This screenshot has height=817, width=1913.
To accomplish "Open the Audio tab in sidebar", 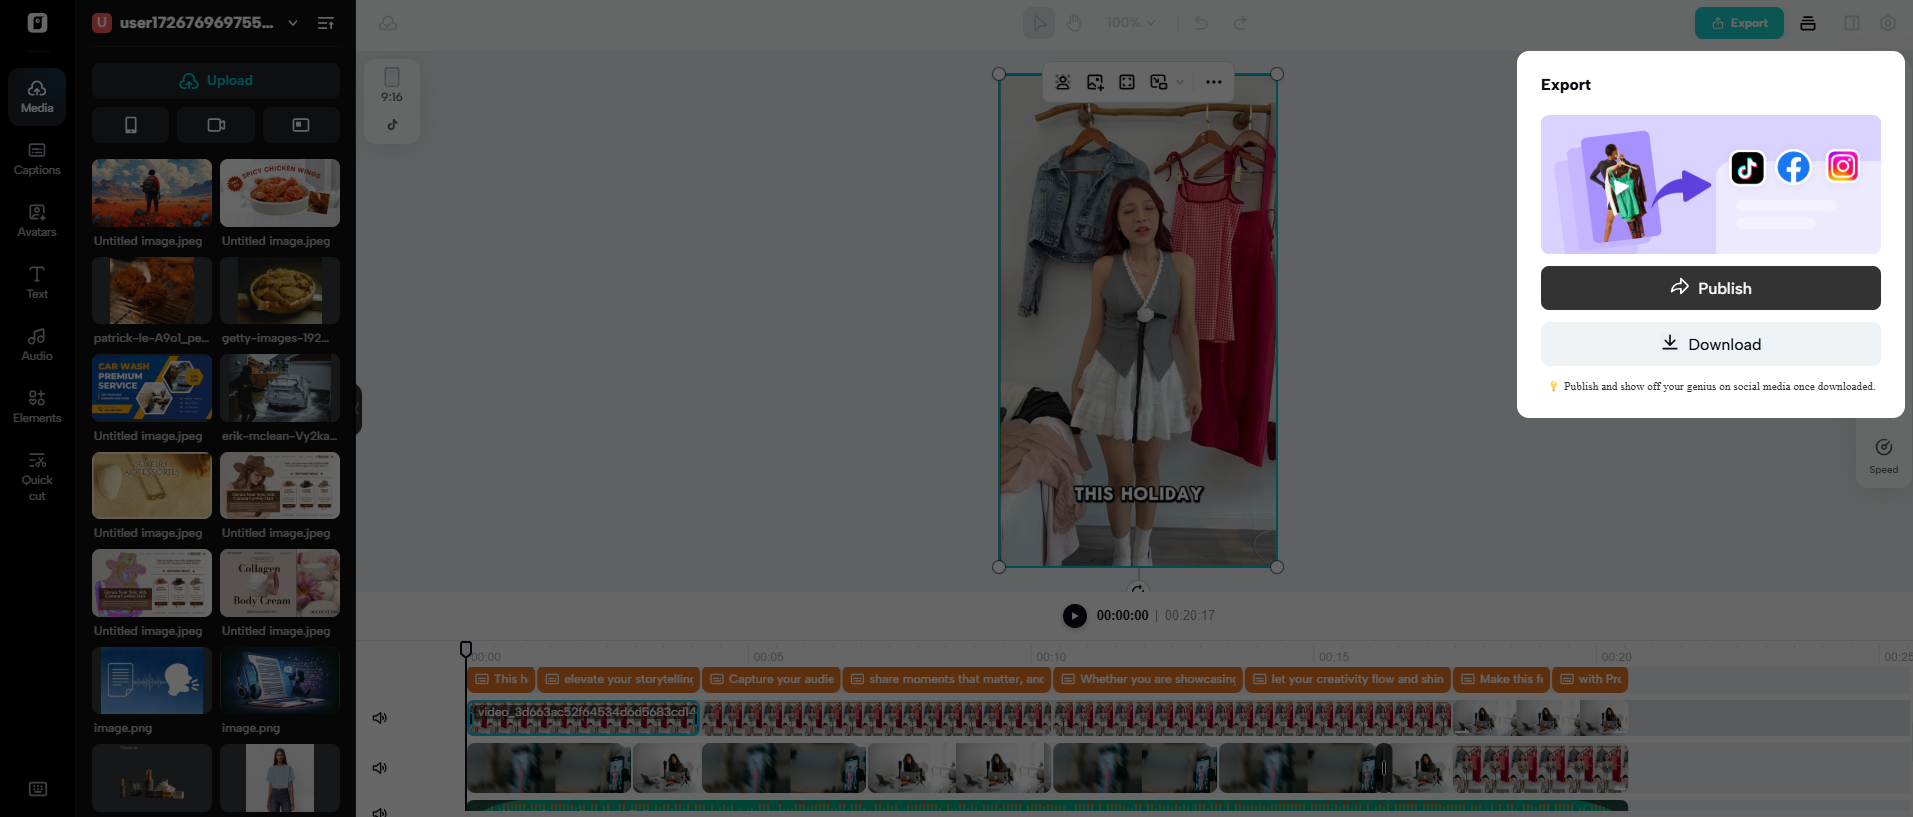I will point(37,345).
